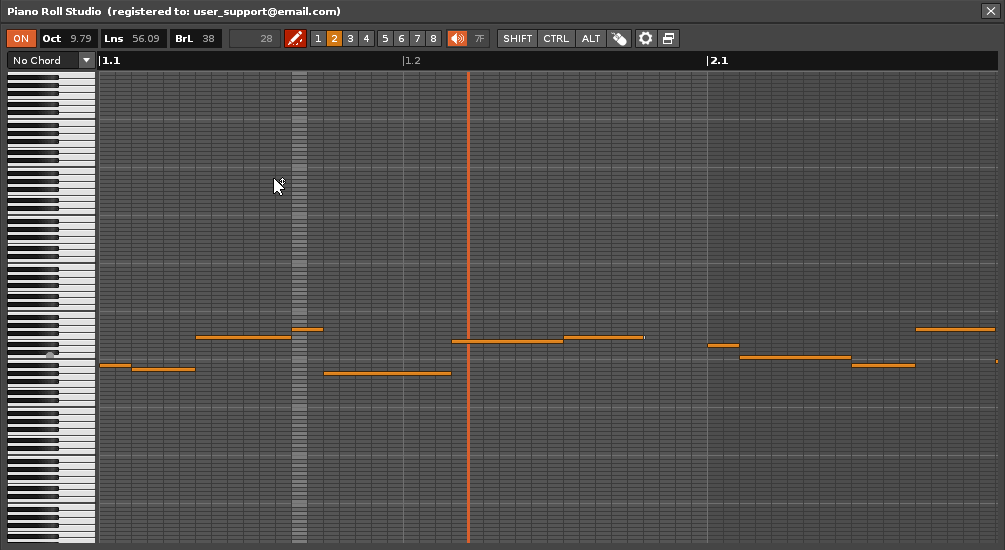The image size is (1005, 550).
Task: Toggle the SHIFT modifier button
Action: coord(517,38)
